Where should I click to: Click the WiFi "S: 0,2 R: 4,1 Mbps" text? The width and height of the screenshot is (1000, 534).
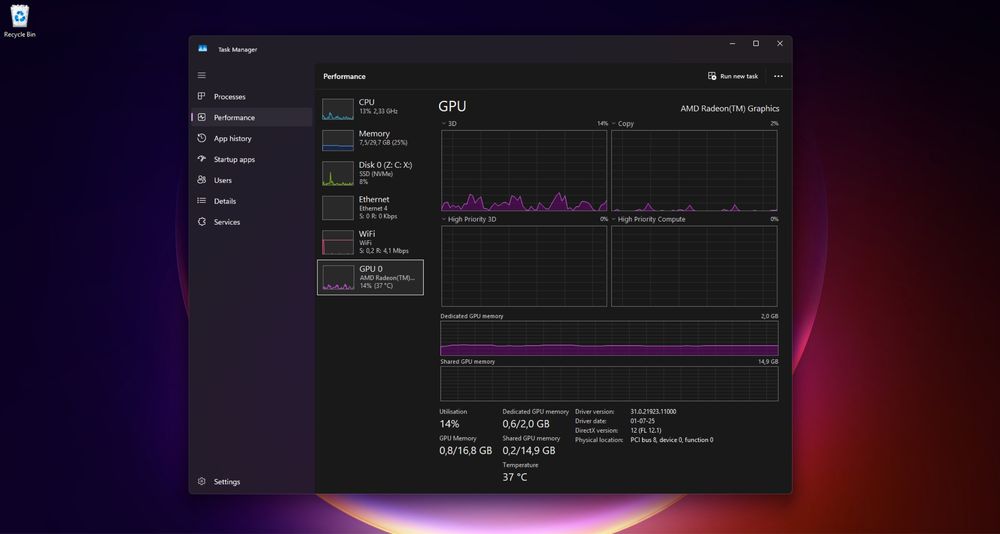384,251
